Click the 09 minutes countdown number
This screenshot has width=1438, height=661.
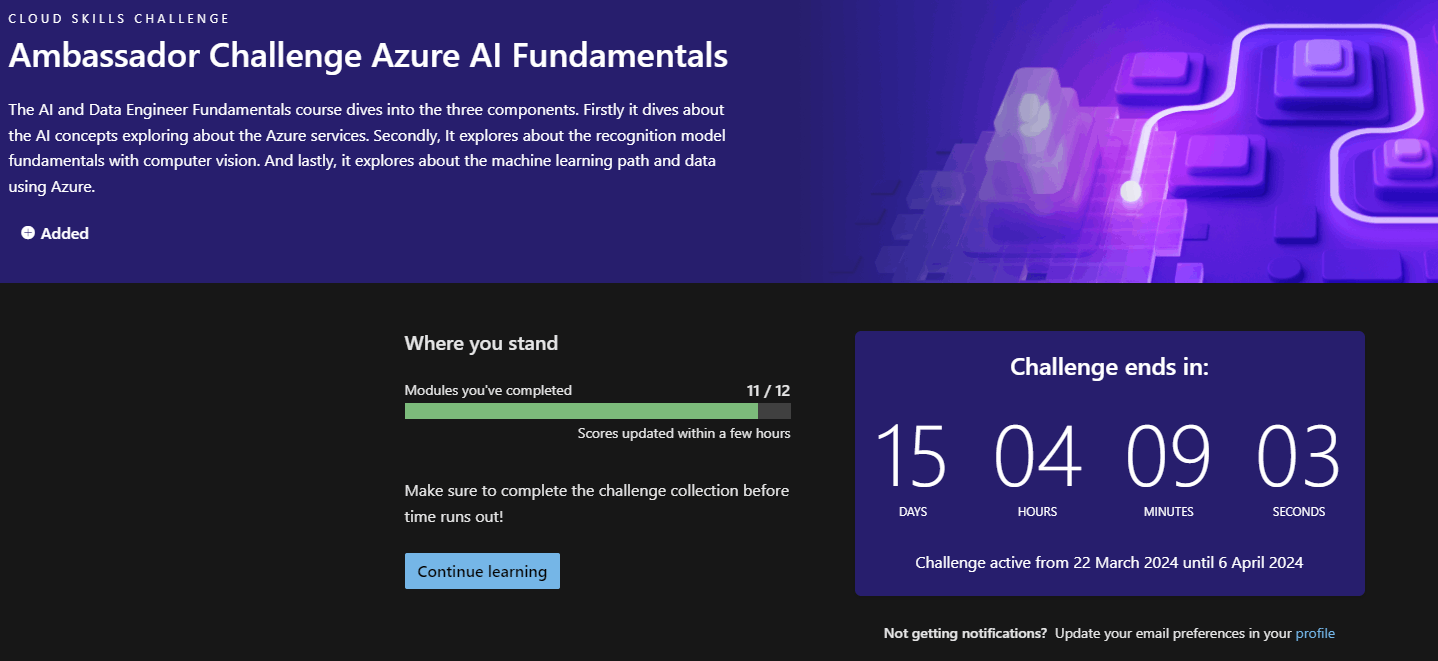(1168, 456)
